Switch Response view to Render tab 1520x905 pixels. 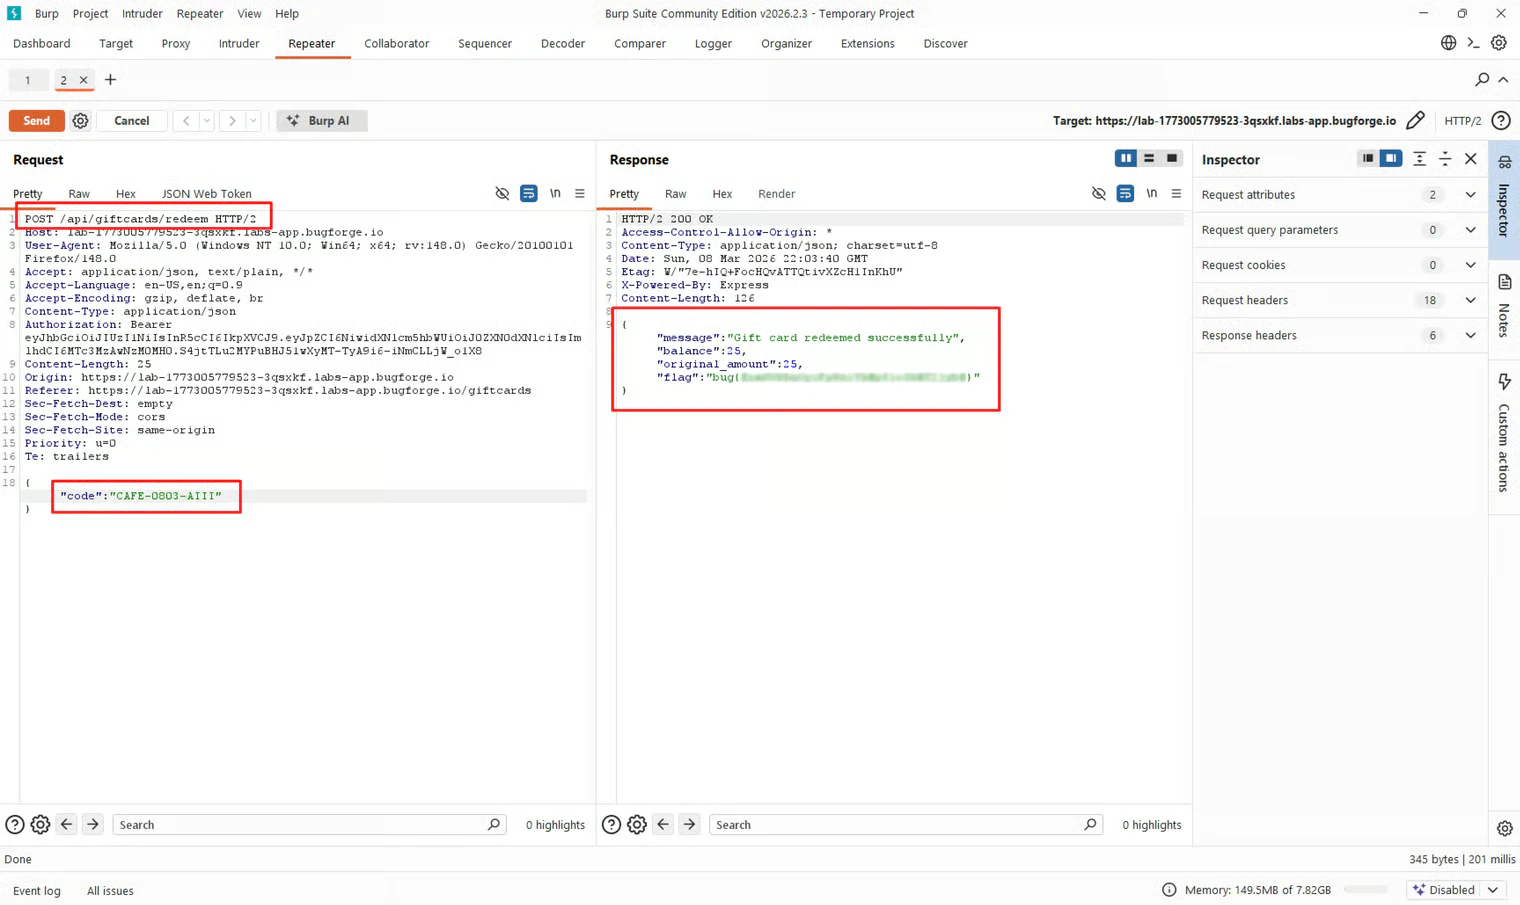[x=776, y=194]
